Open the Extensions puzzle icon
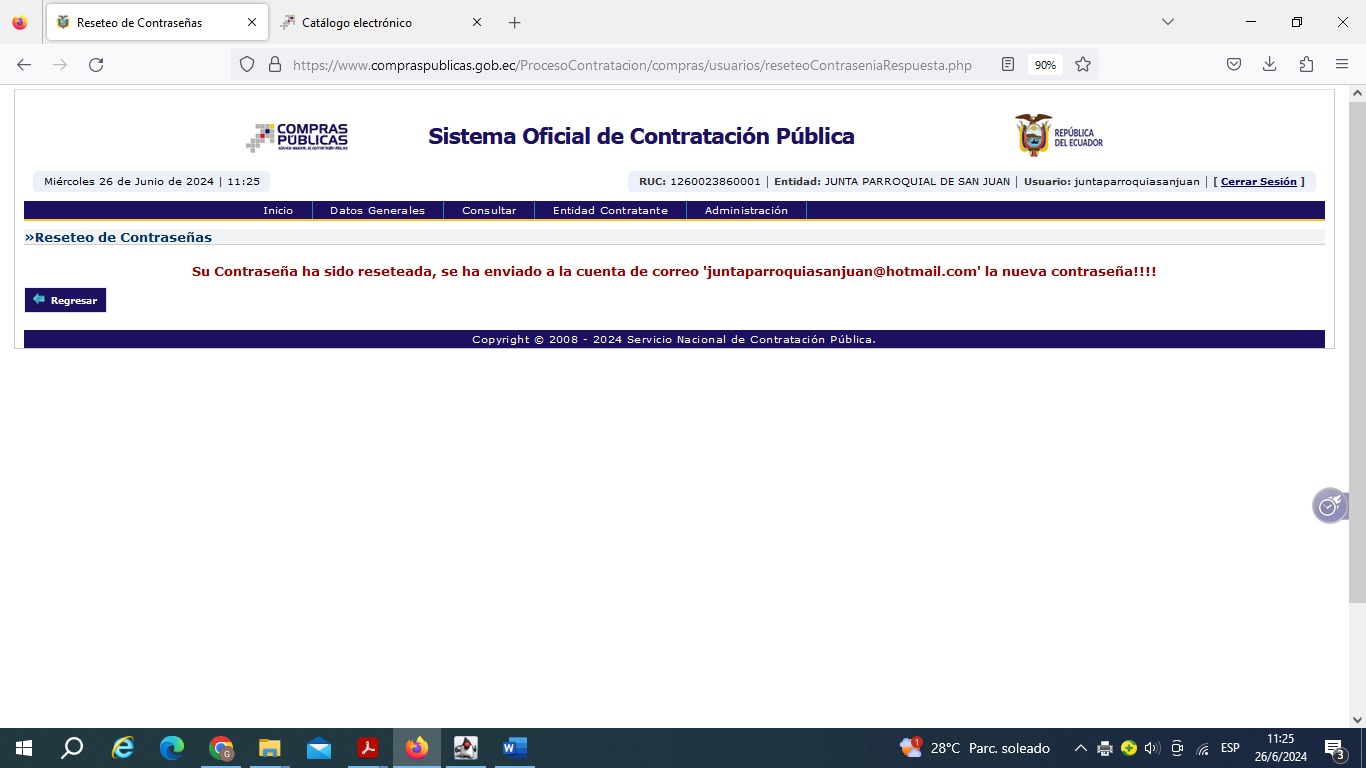 (x=1306, y=65)
